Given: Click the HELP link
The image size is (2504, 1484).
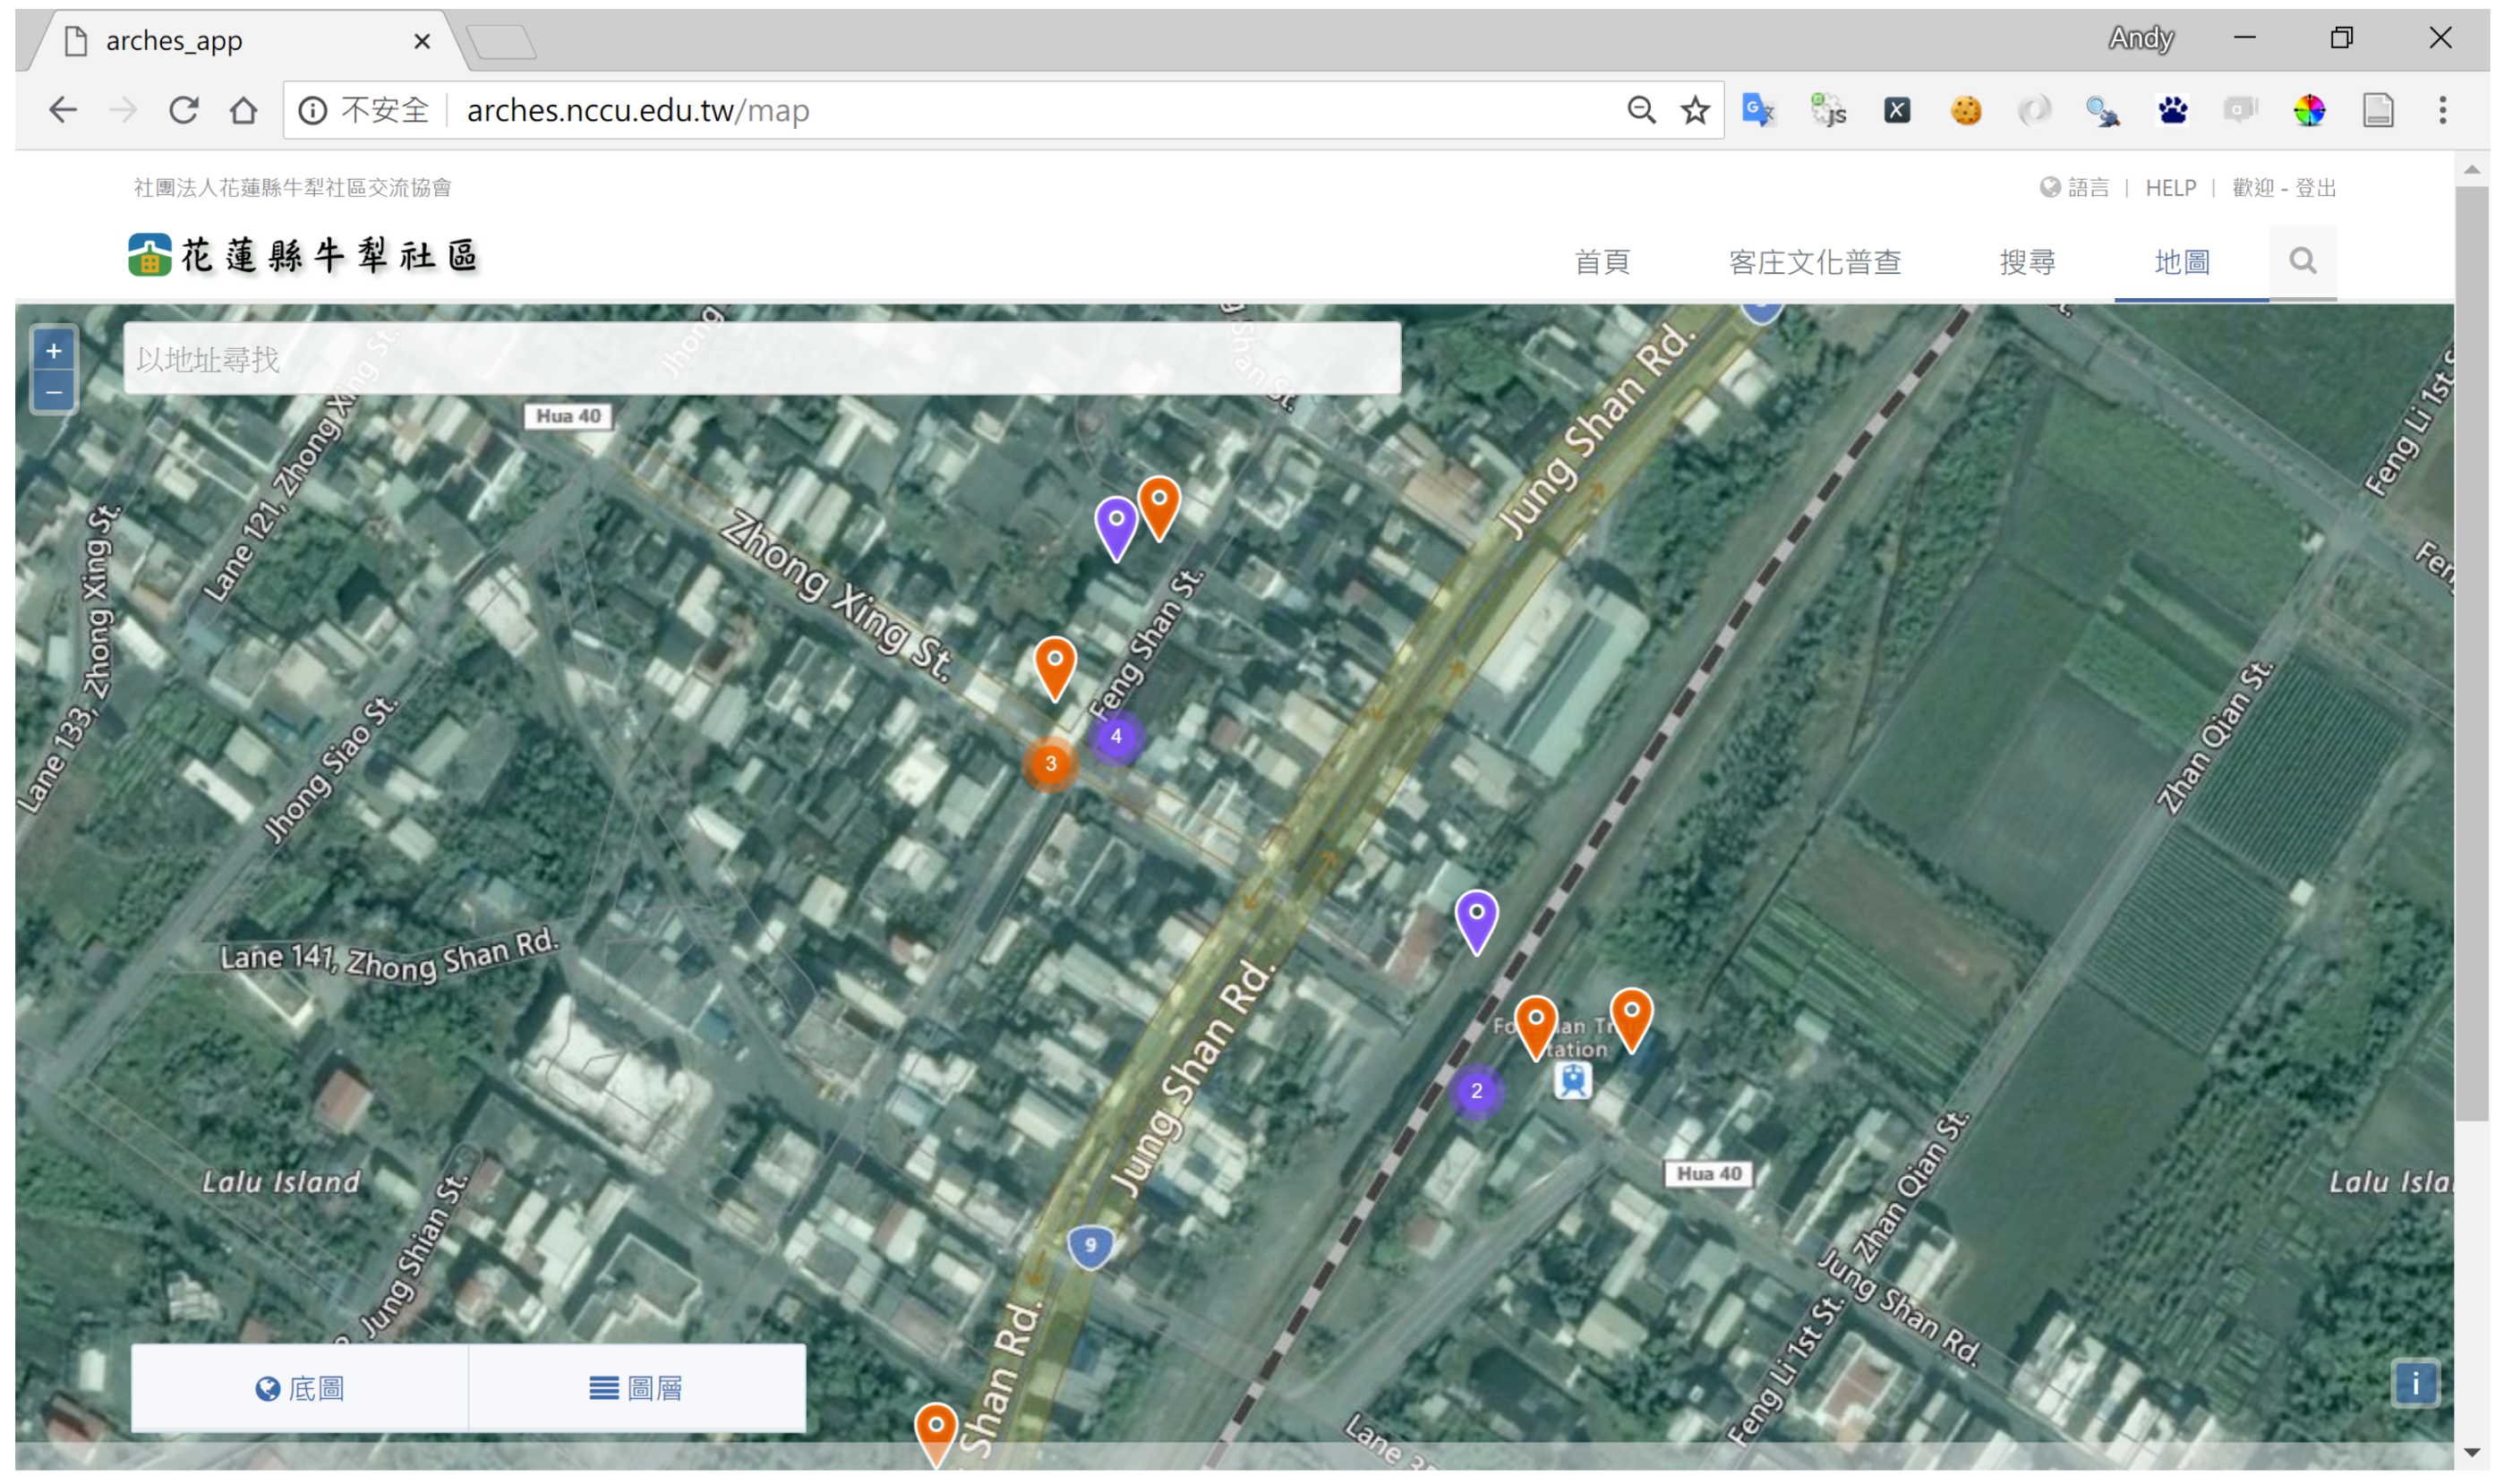Looking at the screenshot, I should click(x=2170, y=188).
